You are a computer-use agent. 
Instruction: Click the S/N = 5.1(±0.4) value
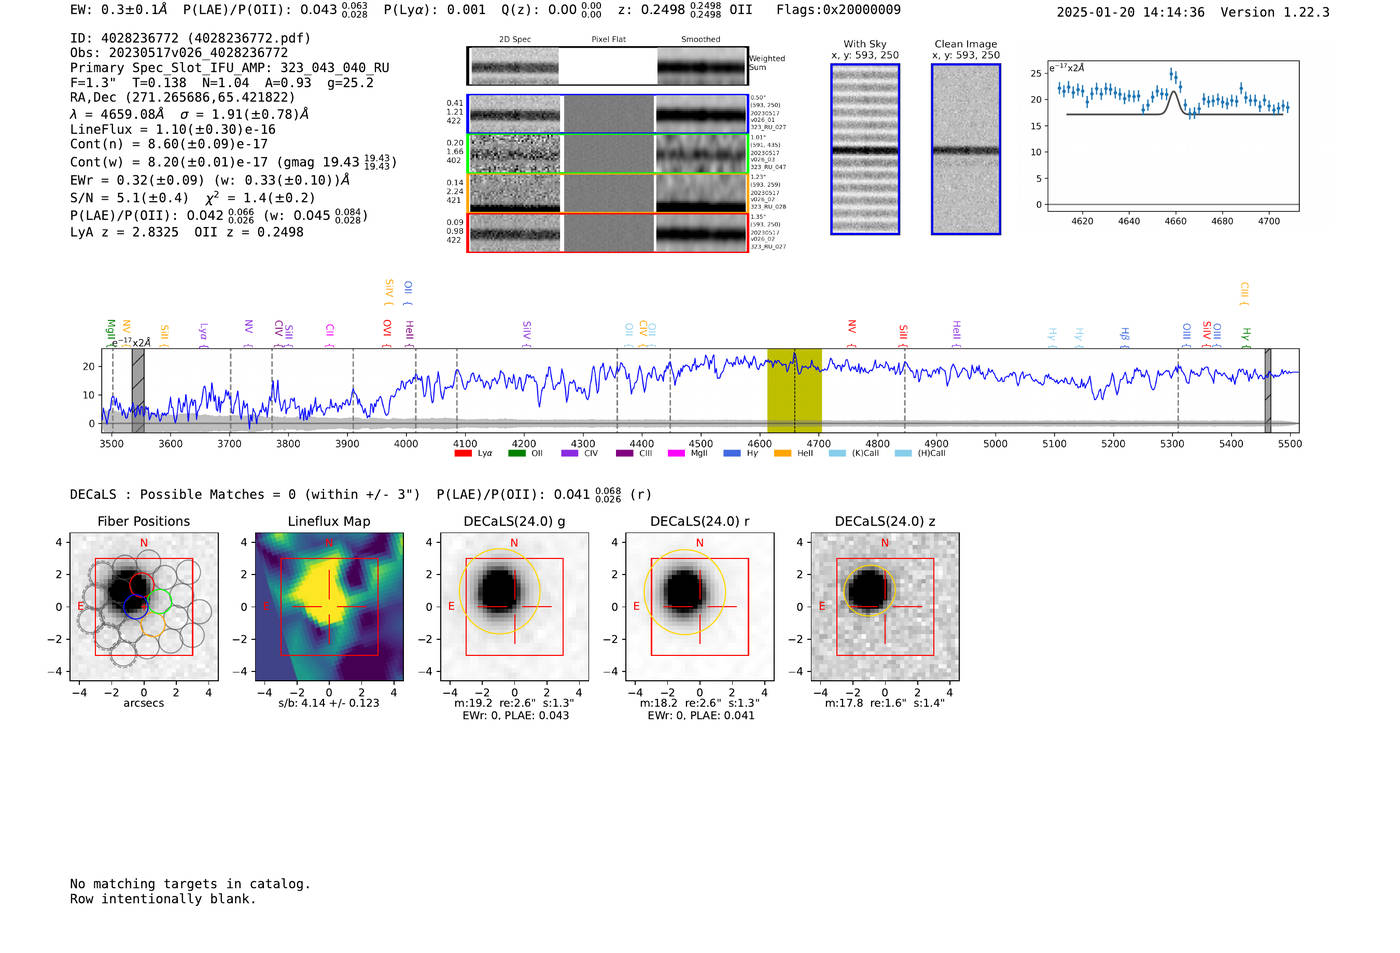pos(129,198)
